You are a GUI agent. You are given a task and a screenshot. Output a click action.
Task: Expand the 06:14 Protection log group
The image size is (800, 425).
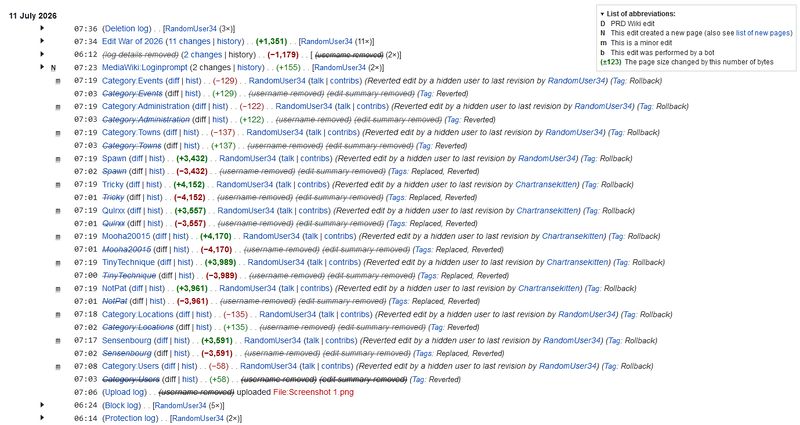pos(42,418)
